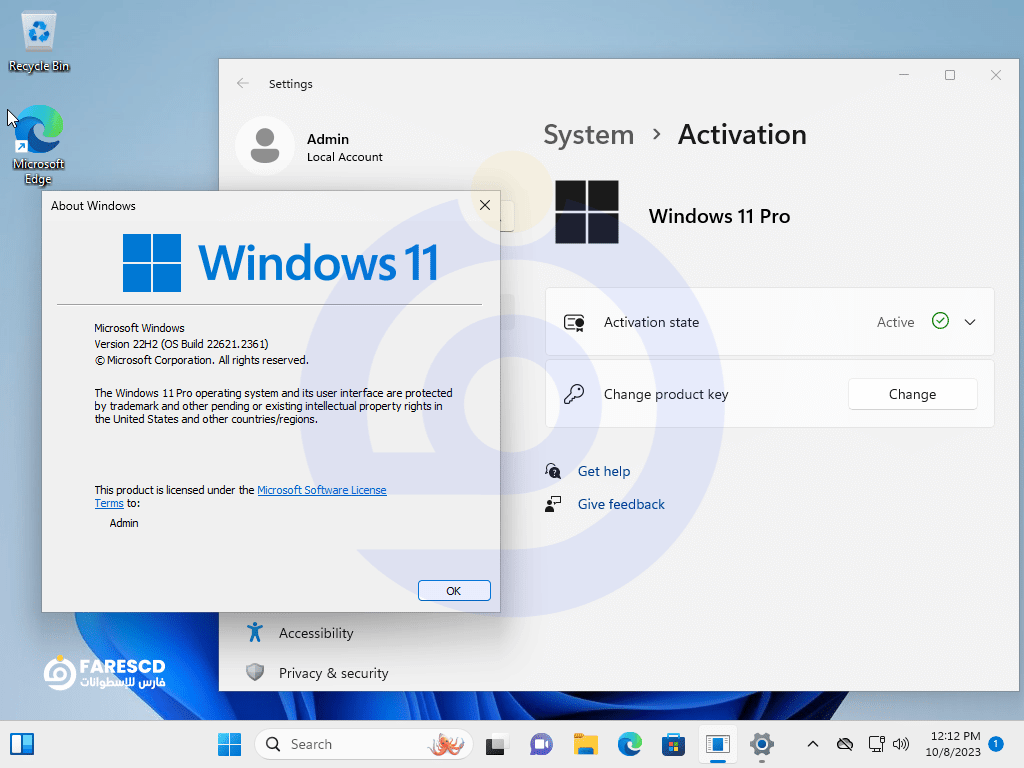This screenshot has height=768, width=1024.
Task: Click the Give feedback person icon
Action: [x=553, y=504]
